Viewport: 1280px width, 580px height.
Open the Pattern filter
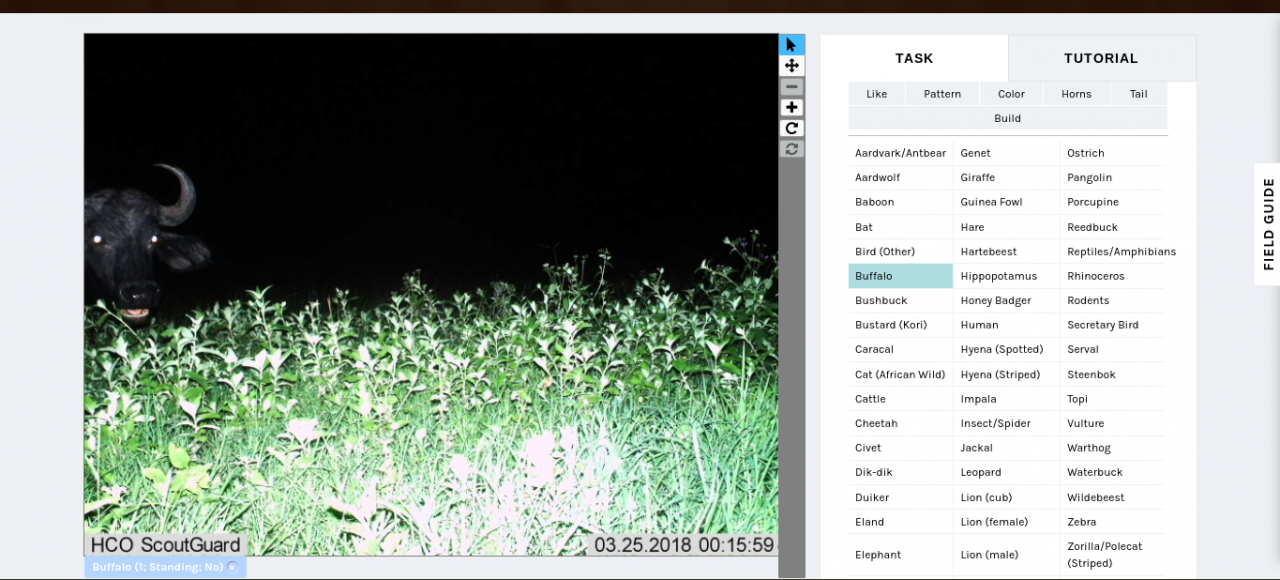942,94
